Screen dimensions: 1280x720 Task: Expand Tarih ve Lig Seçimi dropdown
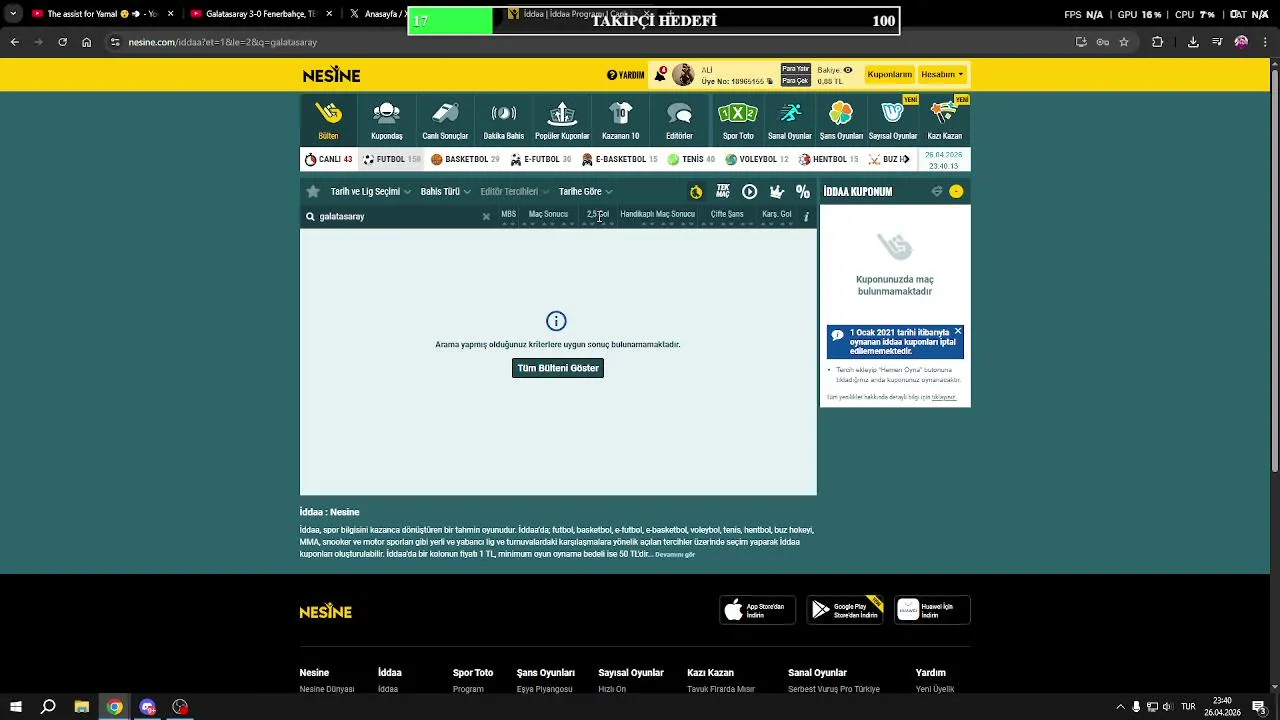[370, 191]
